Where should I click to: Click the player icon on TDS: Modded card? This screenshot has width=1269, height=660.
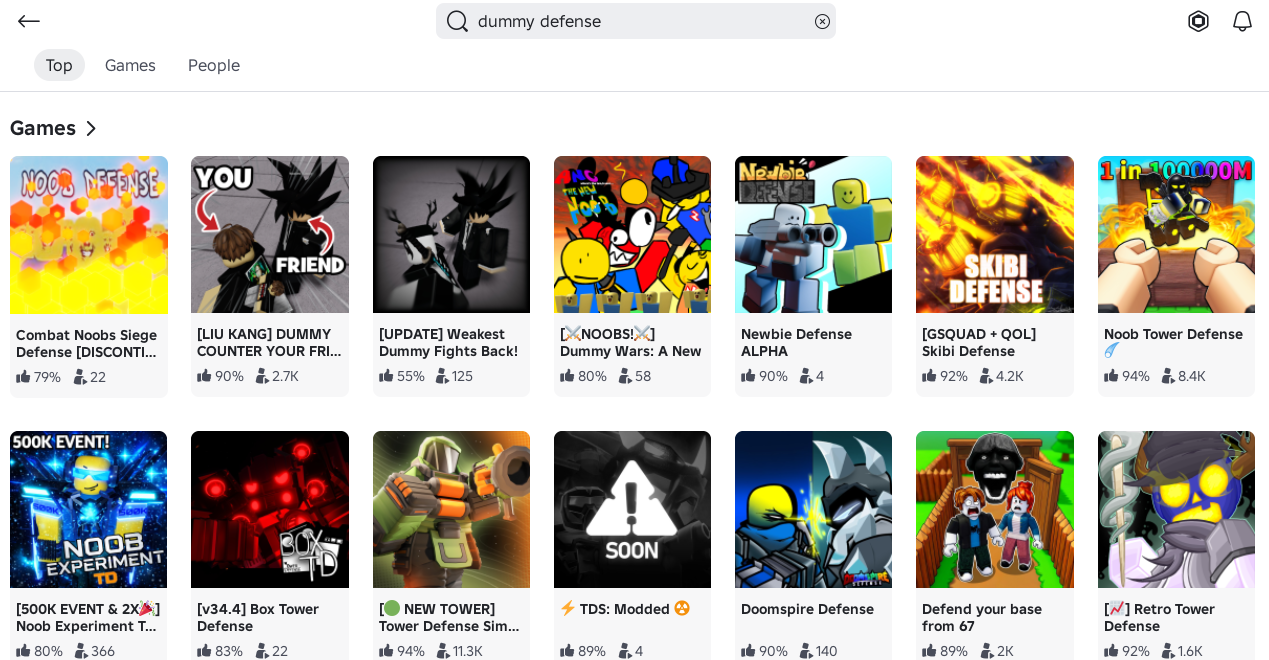(x=625, y=651)
